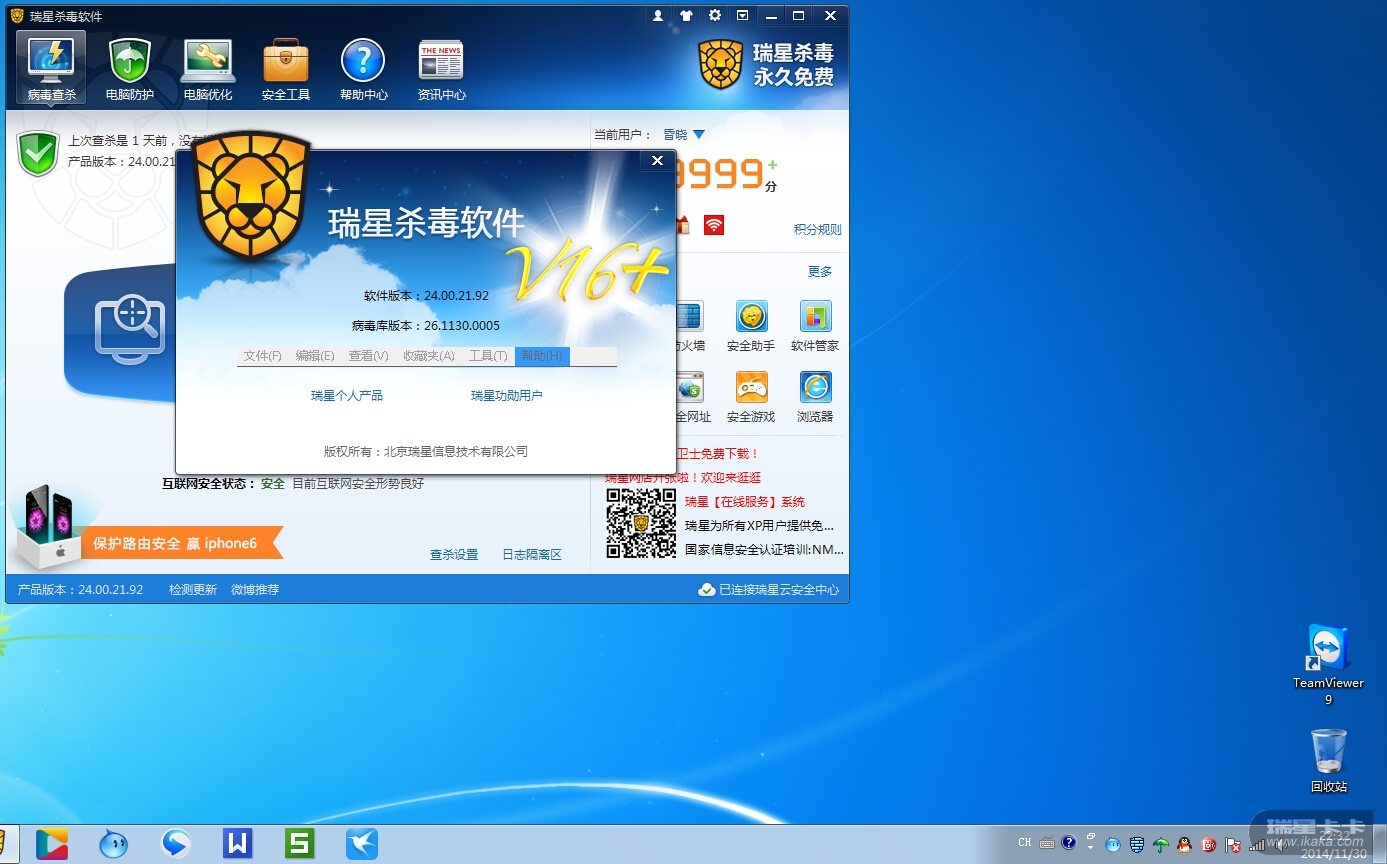Screen dimensions: 1387x864
Task: Open the 软件管家 software manager
Action: click(815, 326)
